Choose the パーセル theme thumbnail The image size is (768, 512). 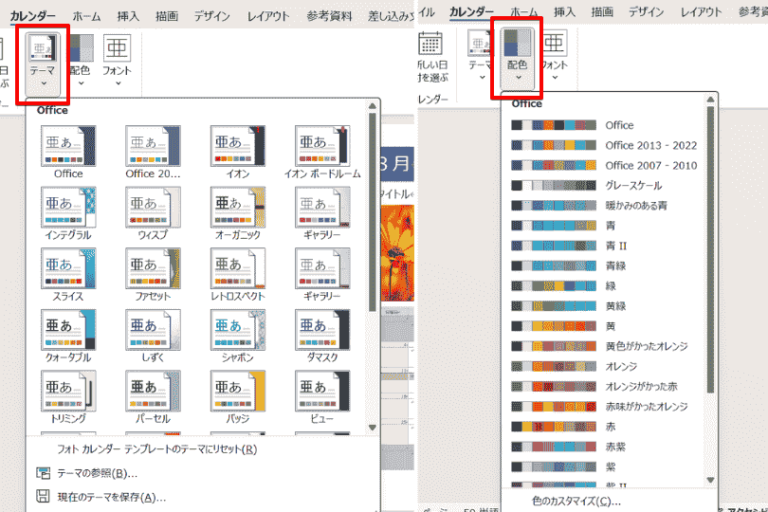(153, 391)
